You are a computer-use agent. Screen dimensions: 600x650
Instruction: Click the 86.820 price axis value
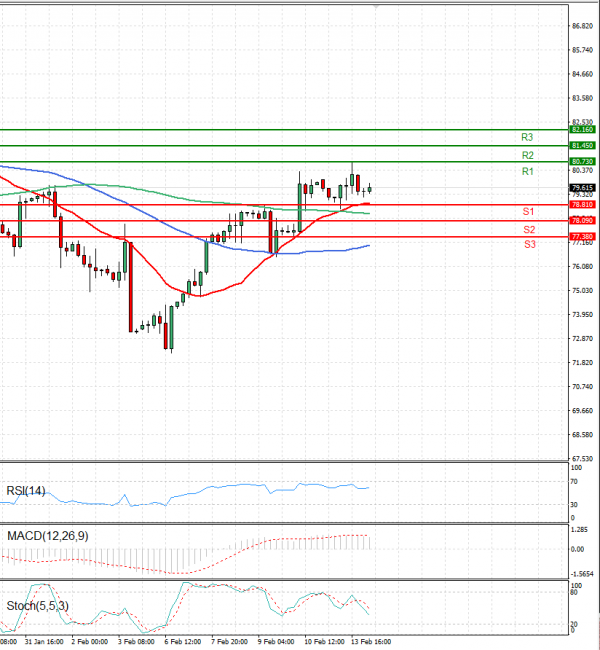(x=583, y=26)
